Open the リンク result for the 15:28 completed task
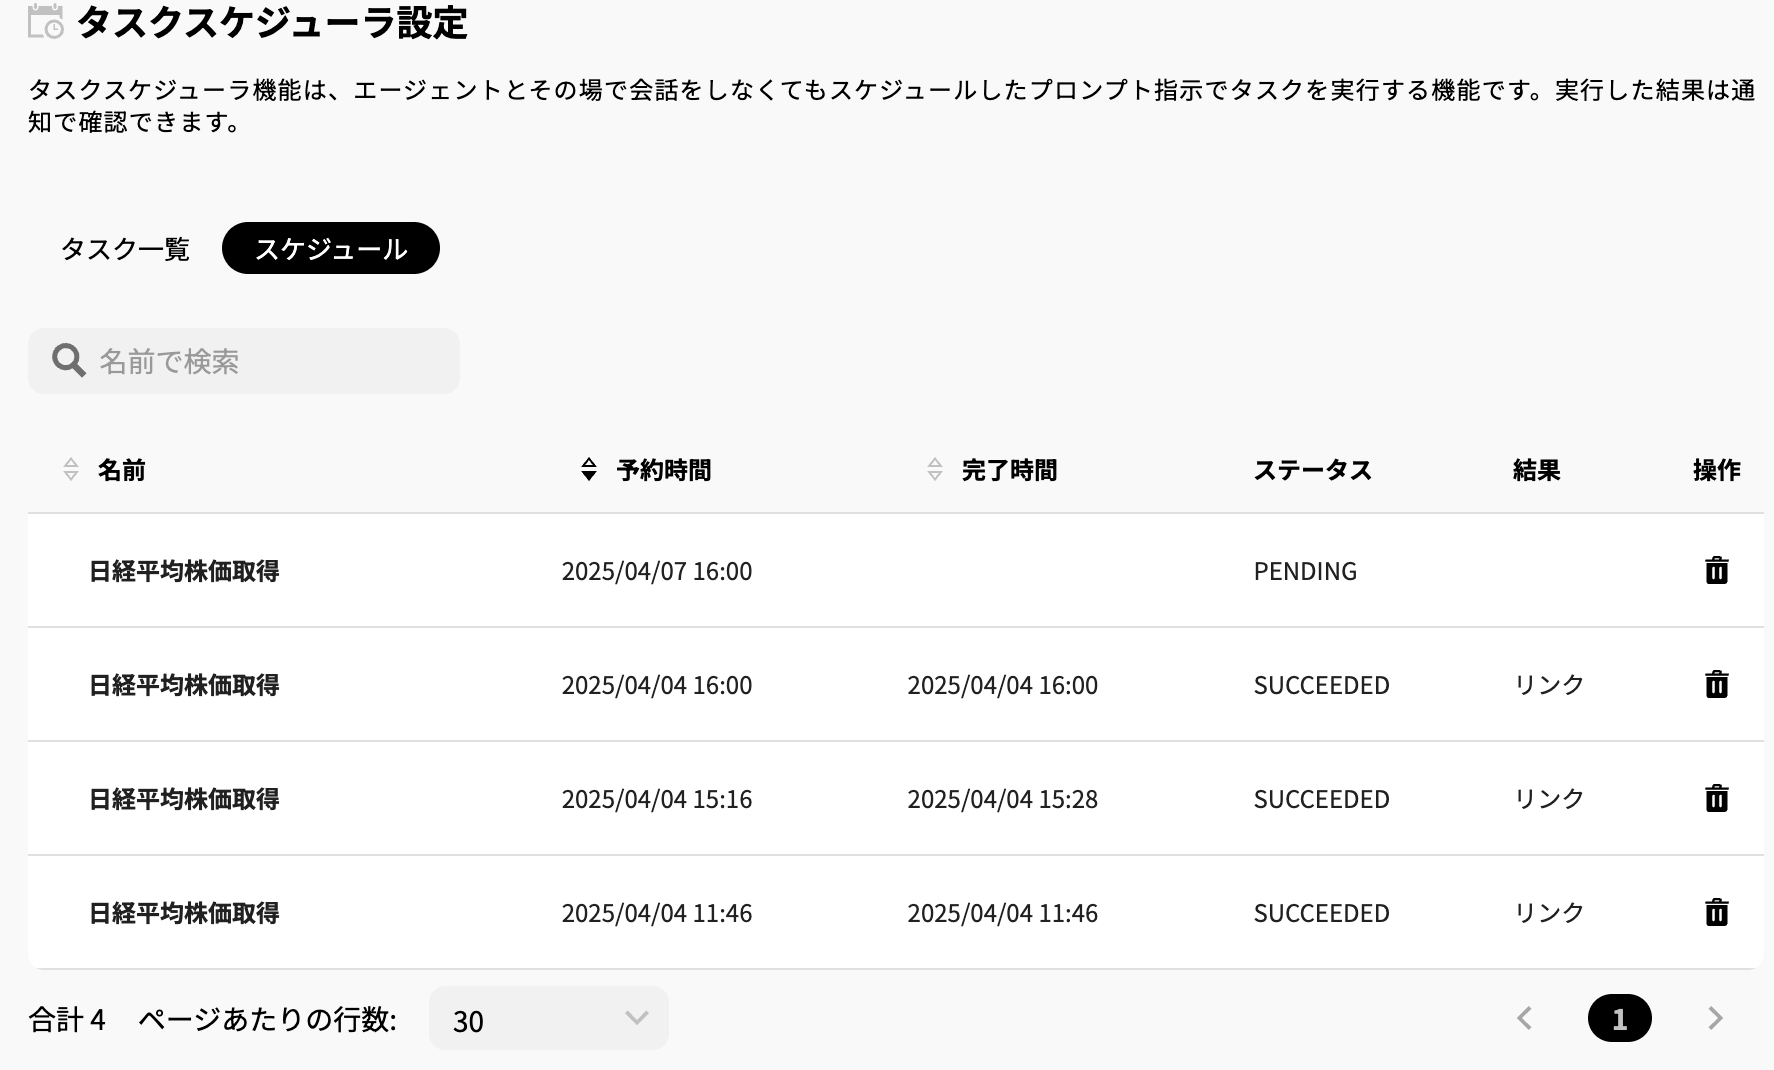The image size is (1774, 1070). click(1547, 799)
